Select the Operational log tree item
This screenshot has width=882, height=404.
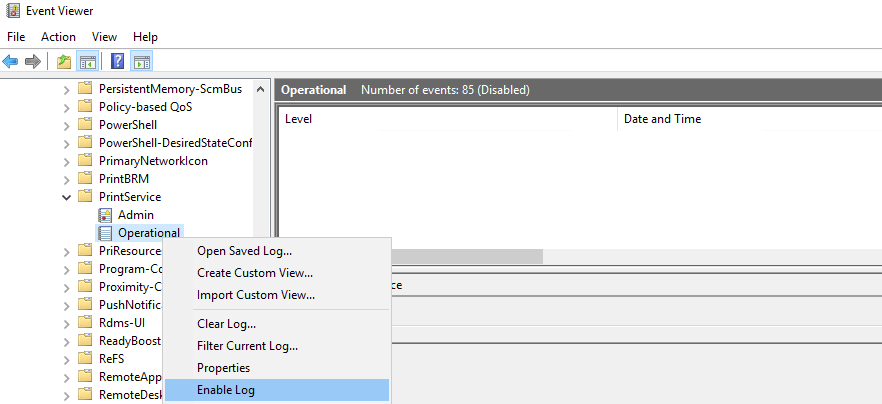pyautogui.click(x=148, y=233)
